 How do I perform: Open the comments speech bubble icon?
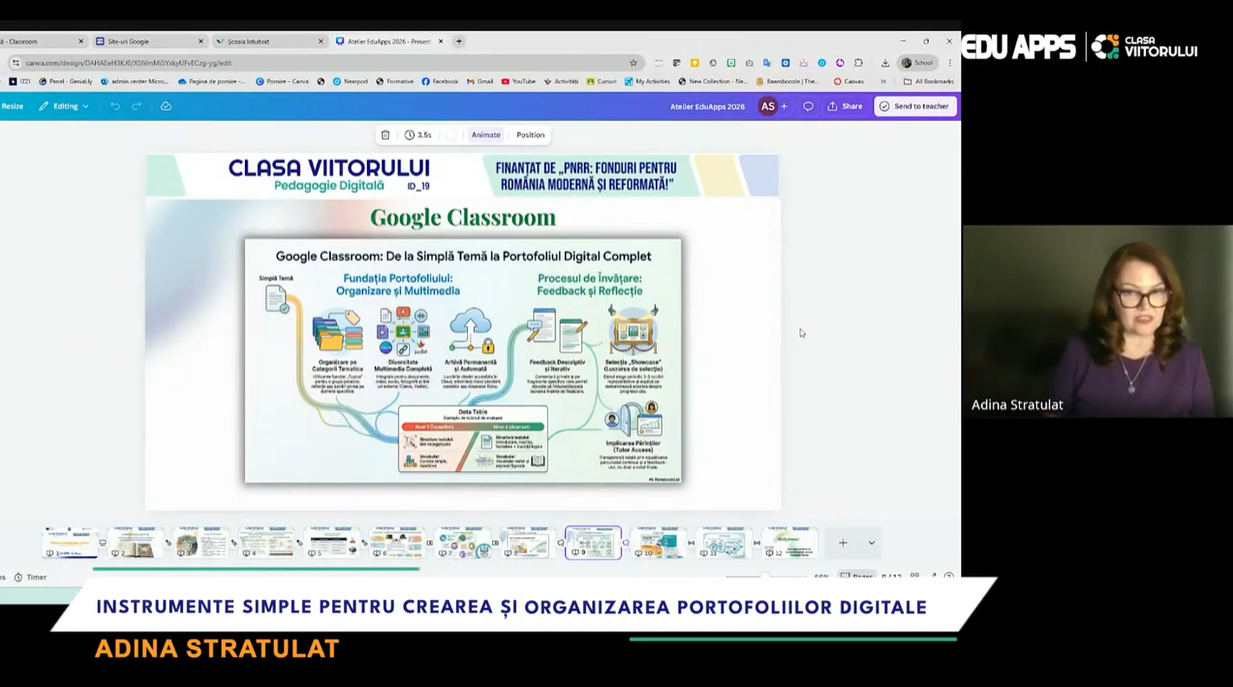pyautogui.click(x=808, y=106)
